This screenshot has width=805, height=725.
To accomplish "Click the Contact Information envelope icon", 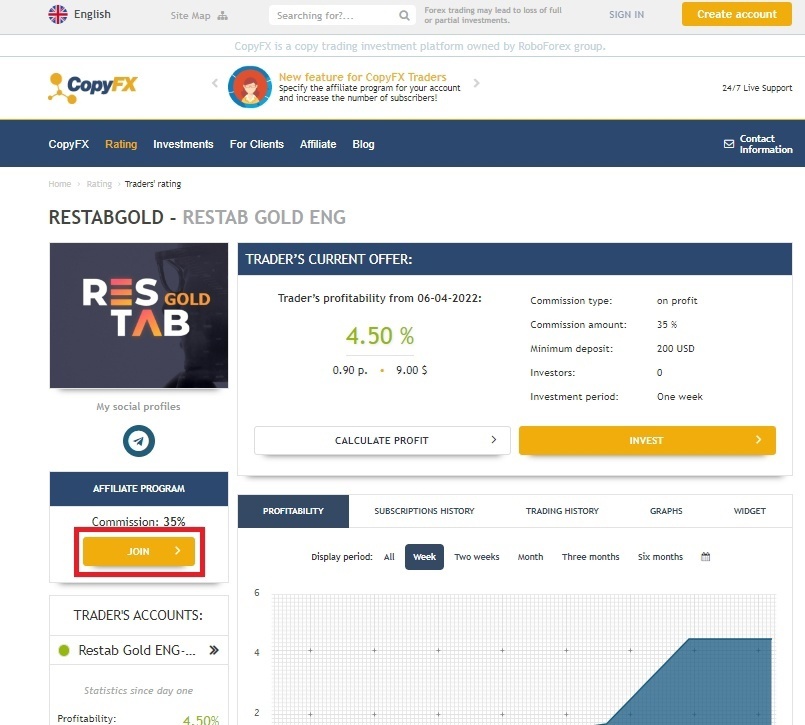I will pos(729,144).
